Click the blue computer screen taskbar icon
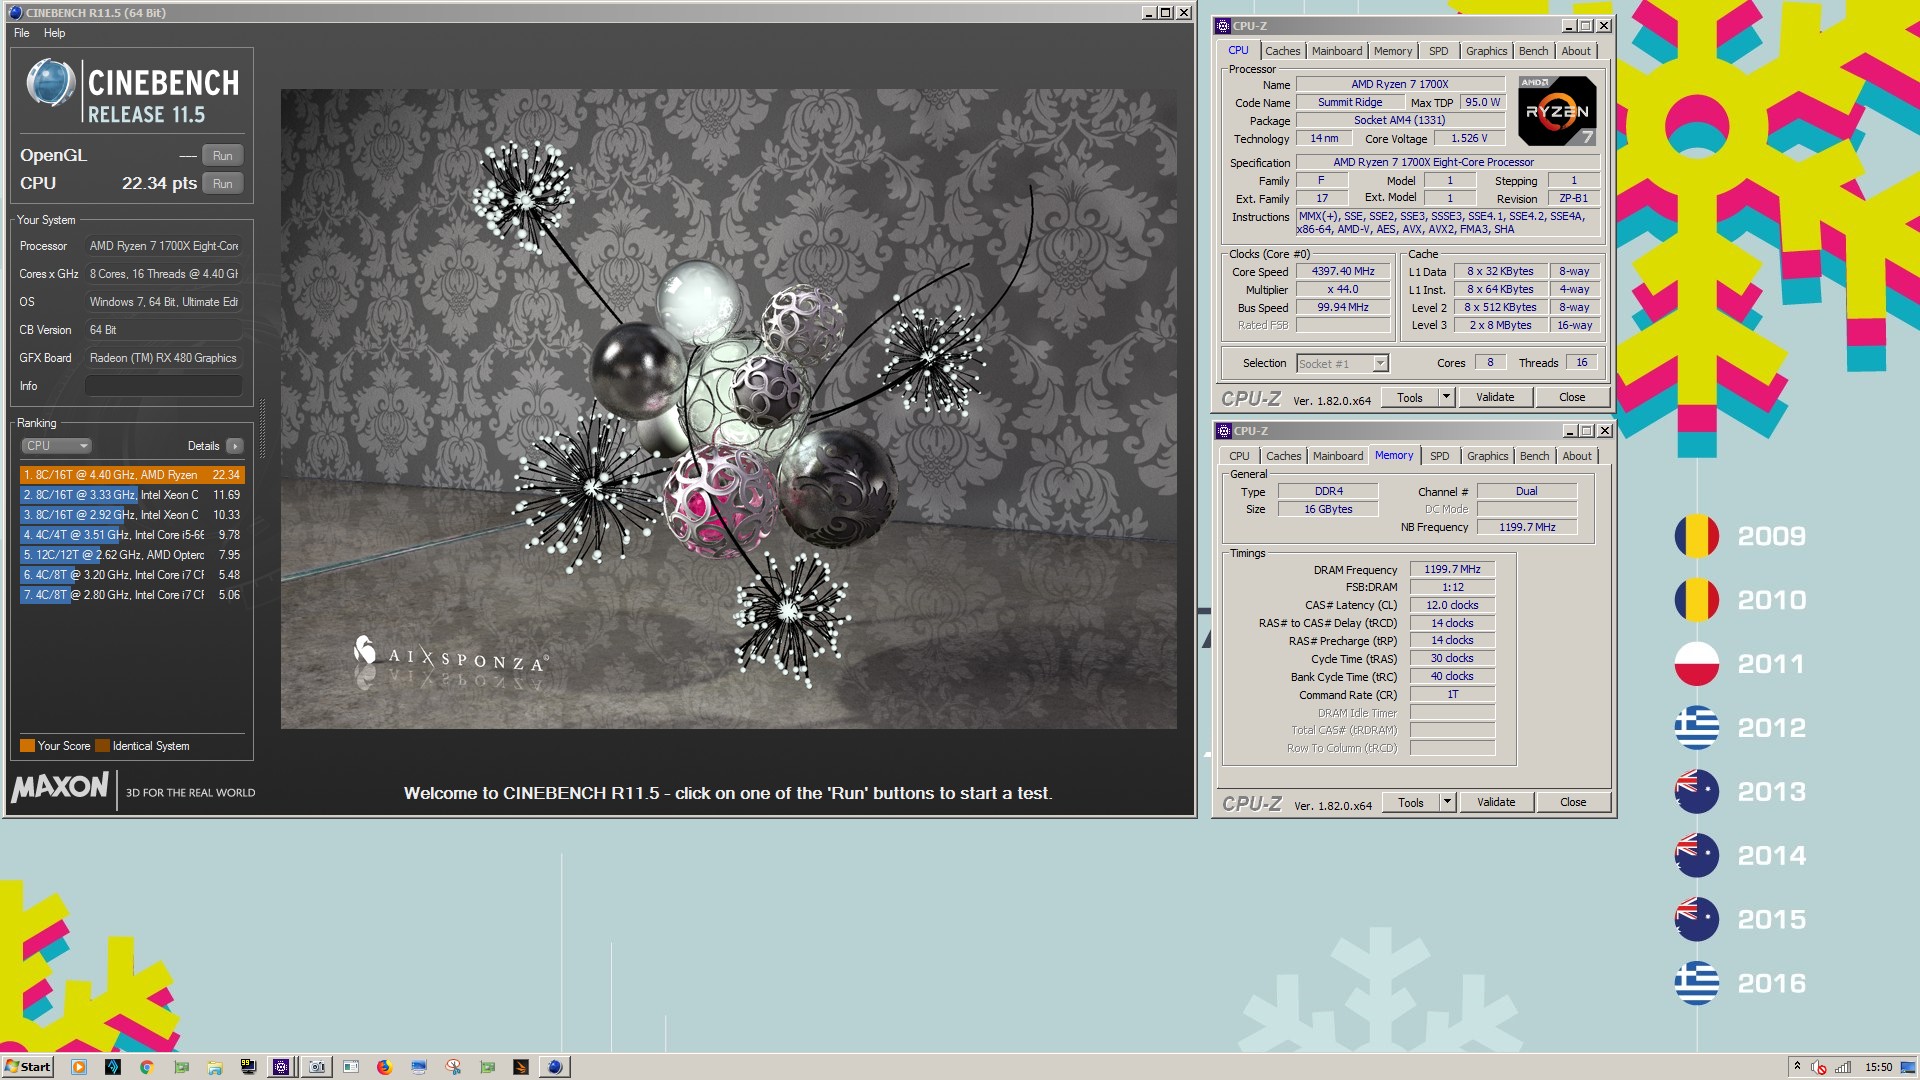Image resolution: width=1920 pixels, height=1080 pixels. pos(419,1067)
